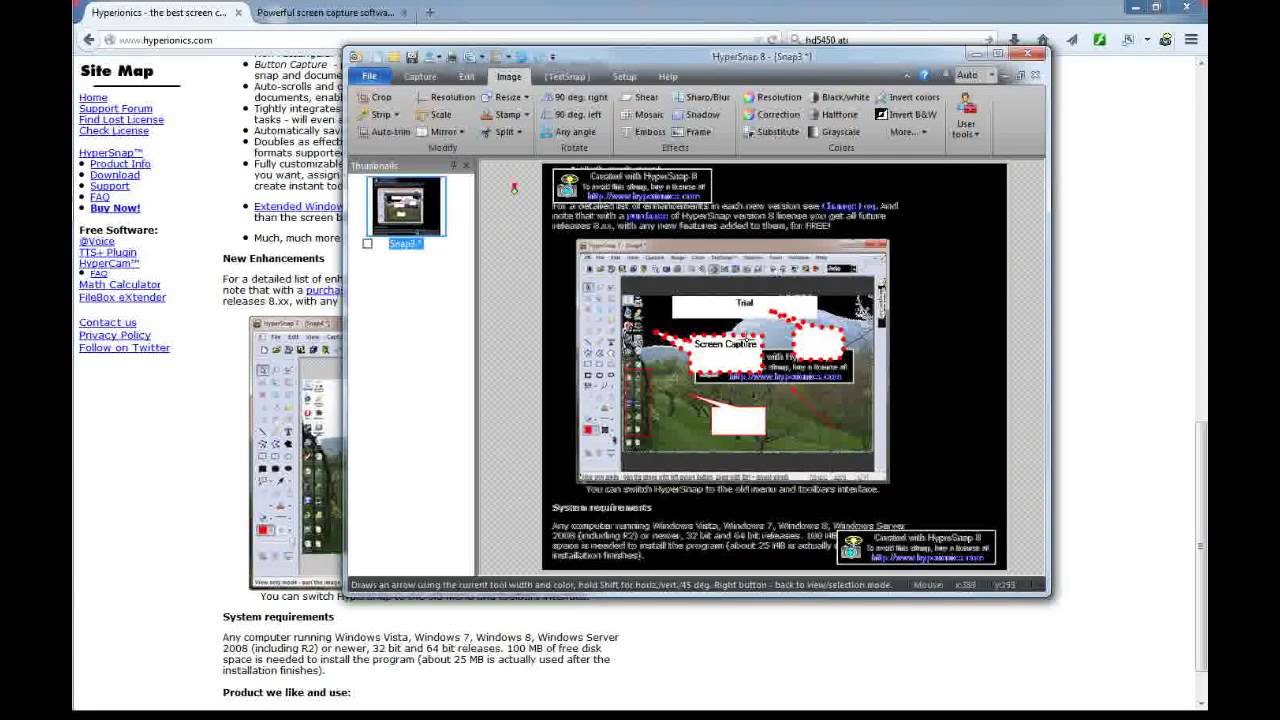1280x720 pixels.
Task: Open the File menu in HyperSnap
Action: (369, 76)
